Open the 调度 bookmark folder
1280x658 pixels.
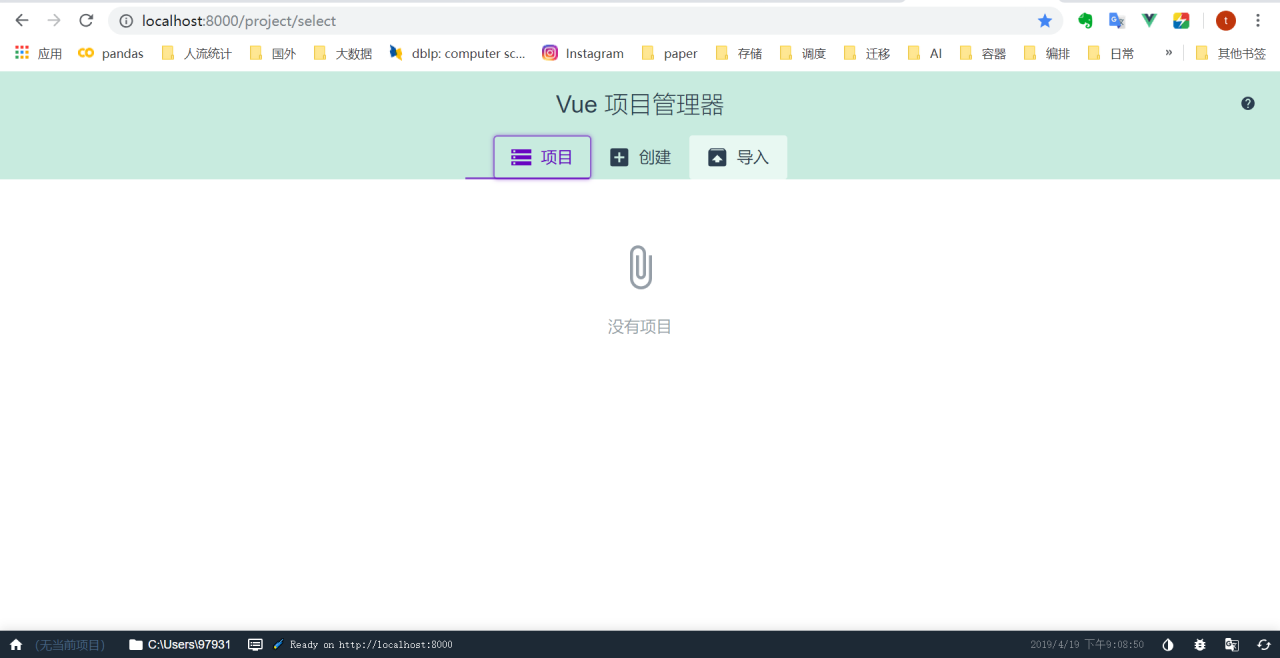coord(802,53)
